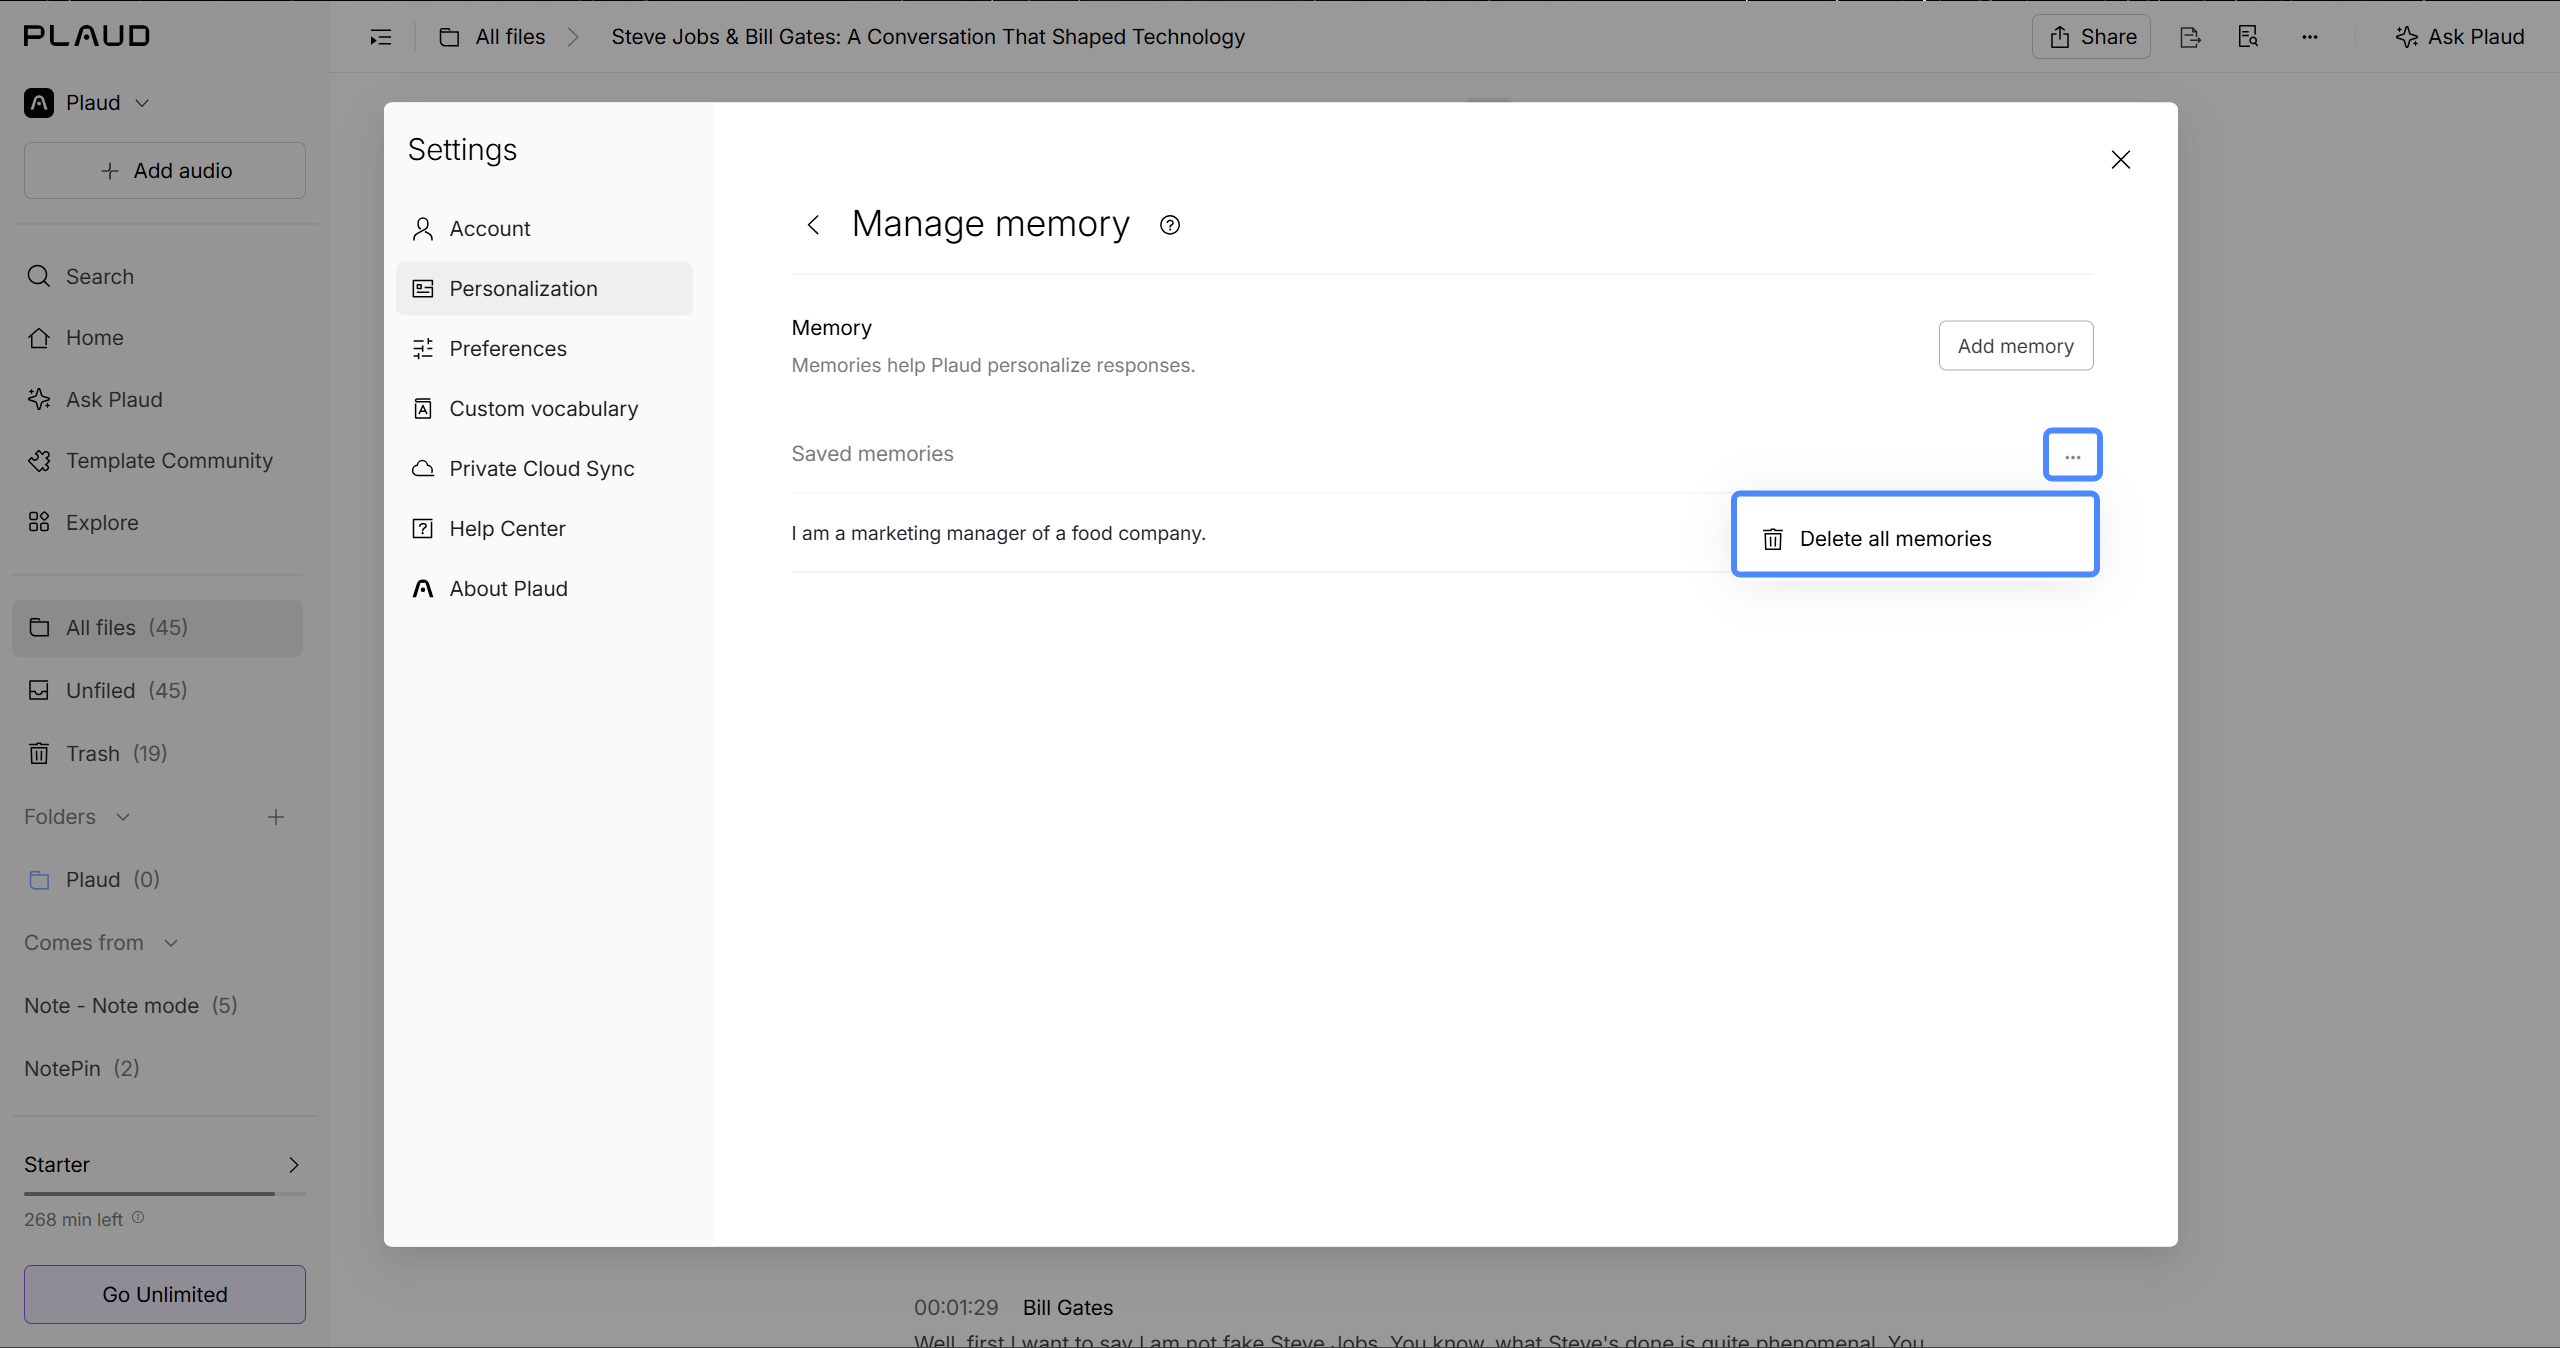Screen dimensions: 2560x1348
Task: Open the Plaud (0) folder
Action: [x=157, y=880]
